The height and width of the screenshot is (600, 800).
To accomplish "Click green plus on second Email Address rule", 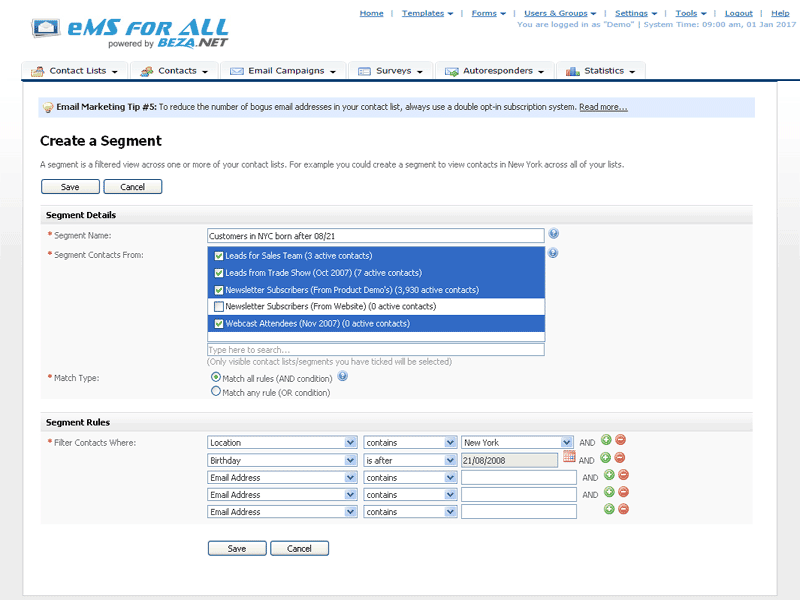I will pyautogui.click(x=609, y=492).
